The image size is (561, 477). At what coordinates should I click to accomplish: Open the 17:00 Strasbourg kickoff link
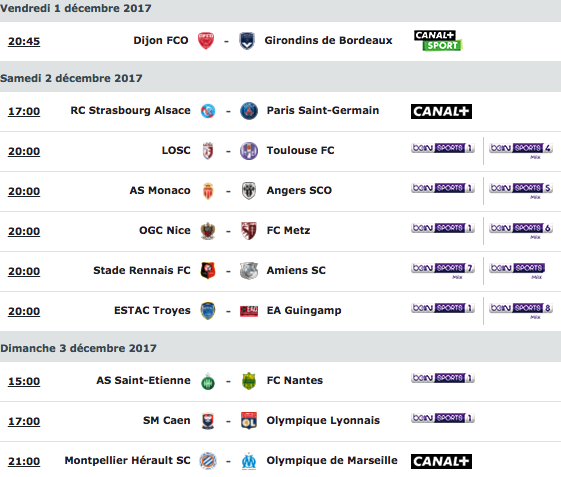(x=24, y=111)
